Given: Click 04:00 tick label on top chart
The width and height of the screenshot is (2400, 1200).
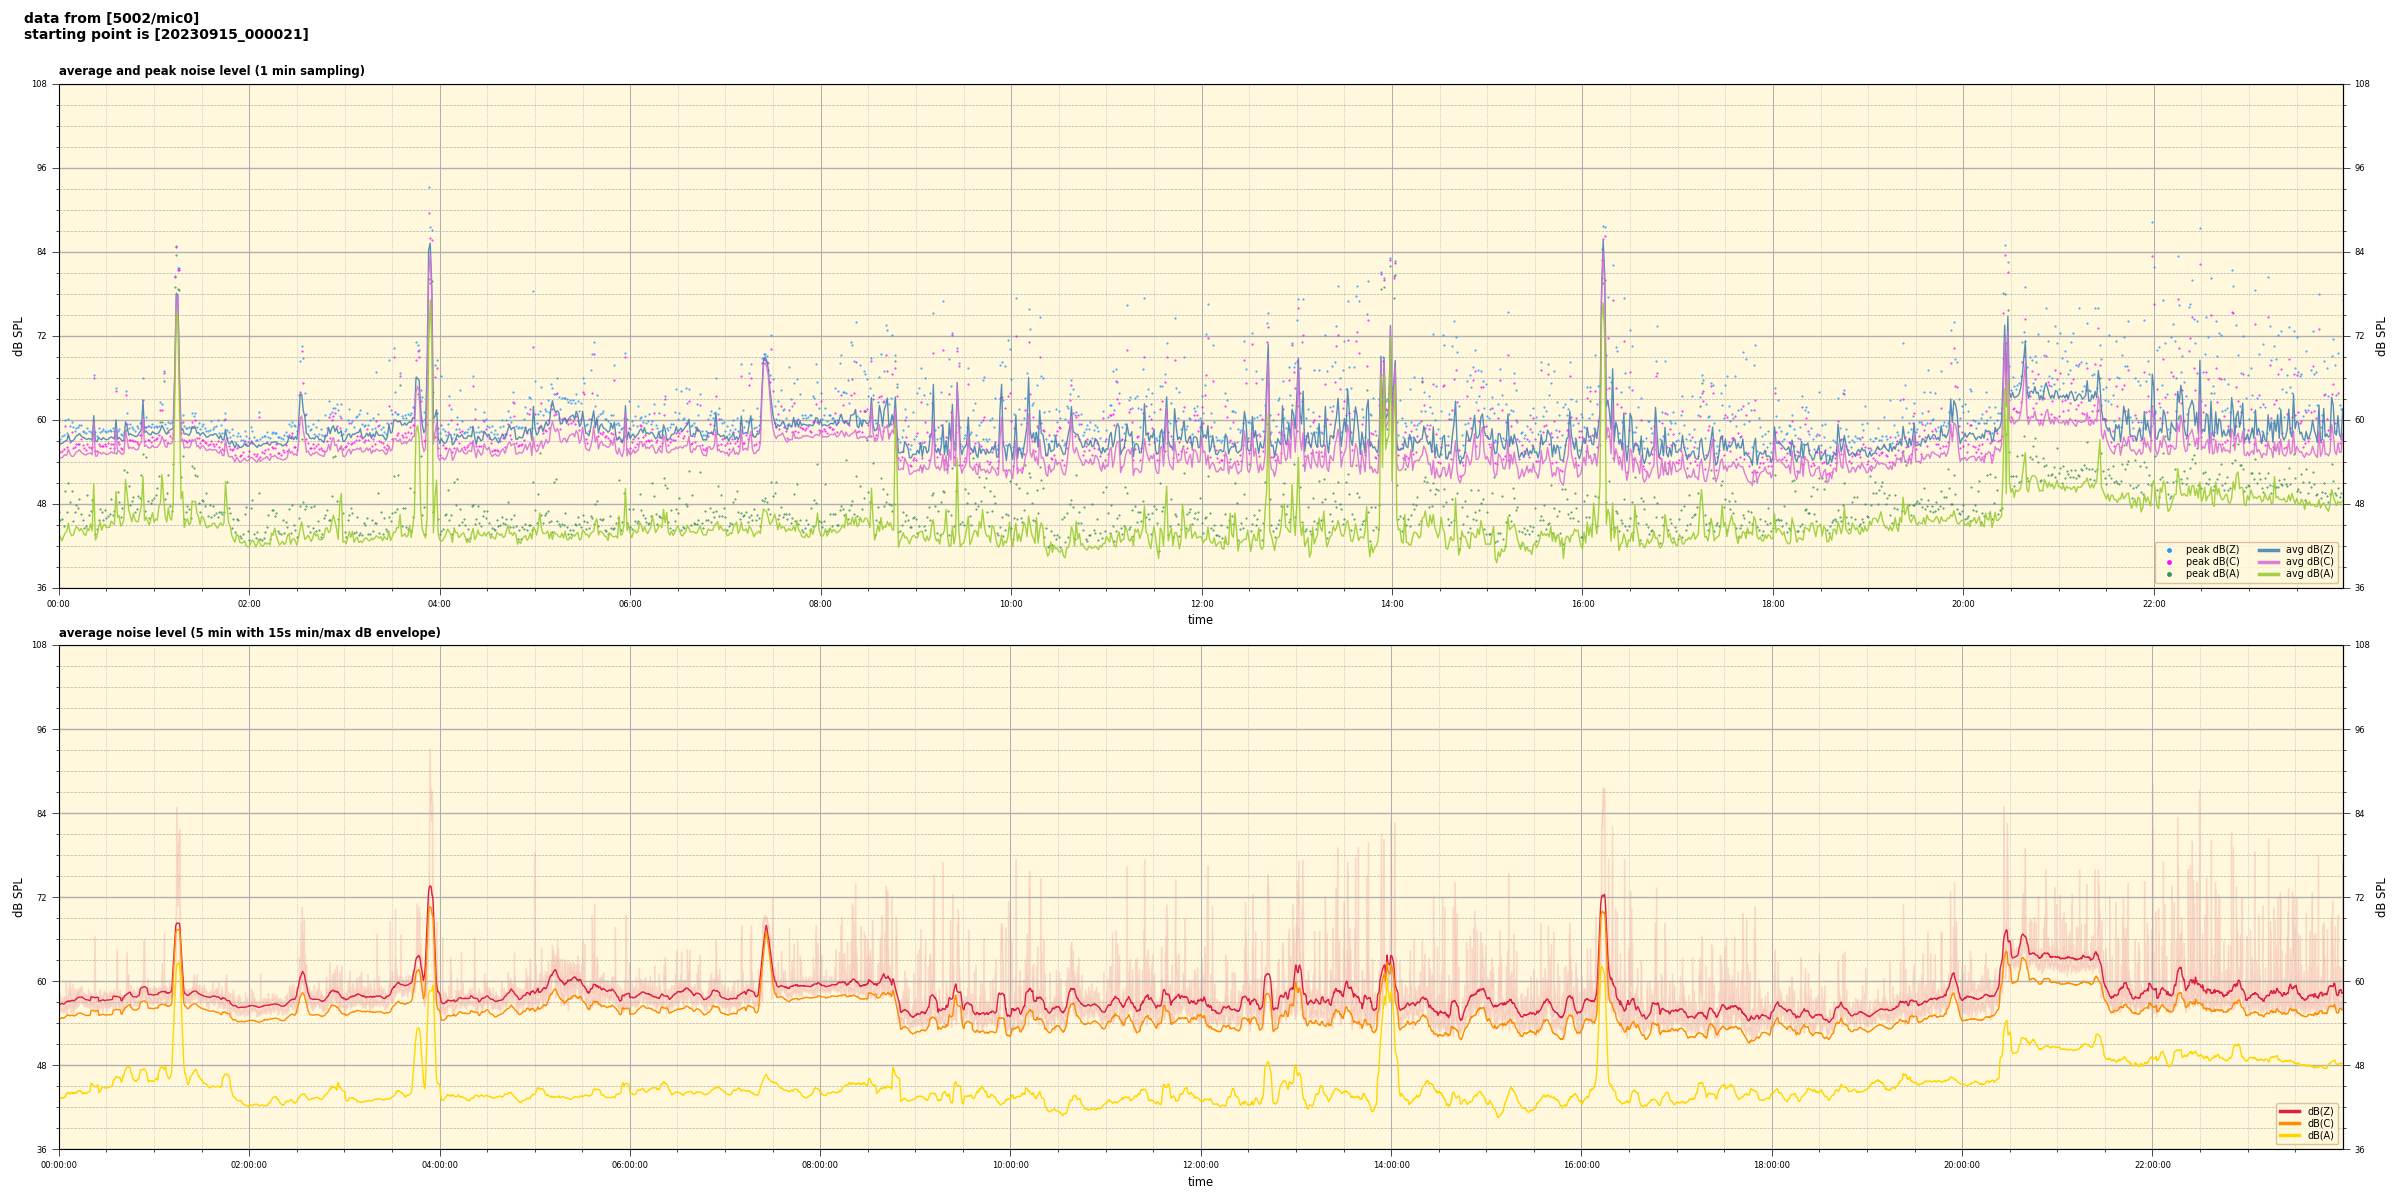Looking at the screenshot, I should point(439,604).
